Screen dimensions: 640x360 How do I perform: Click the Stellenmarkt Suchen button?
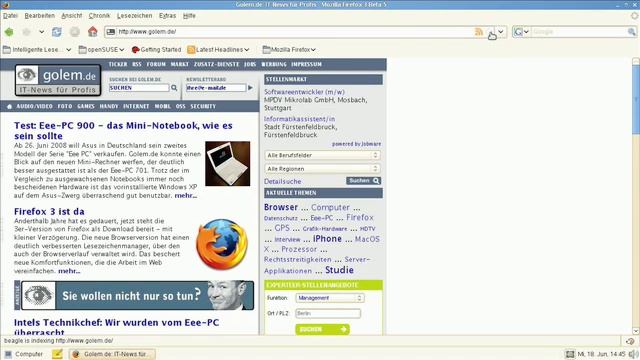pyautogui.click(x=363, y=180)
